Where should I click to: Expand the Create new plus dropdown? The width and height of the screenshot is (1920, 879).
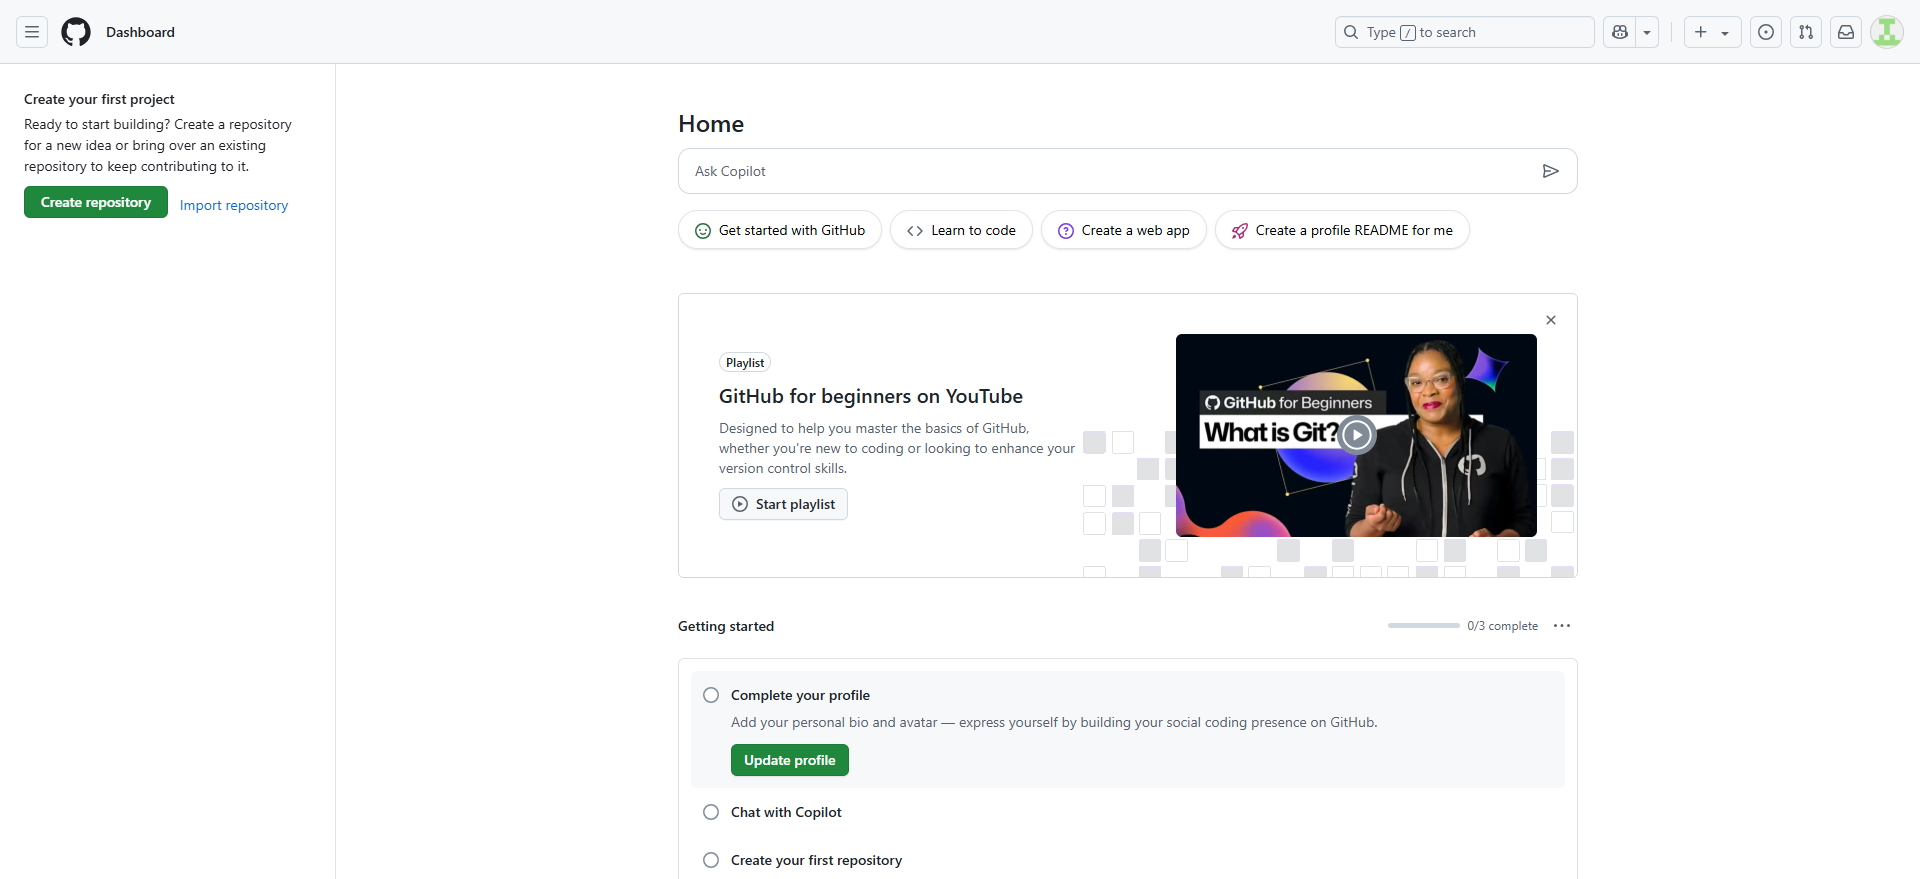click(x=1712, y=32)
